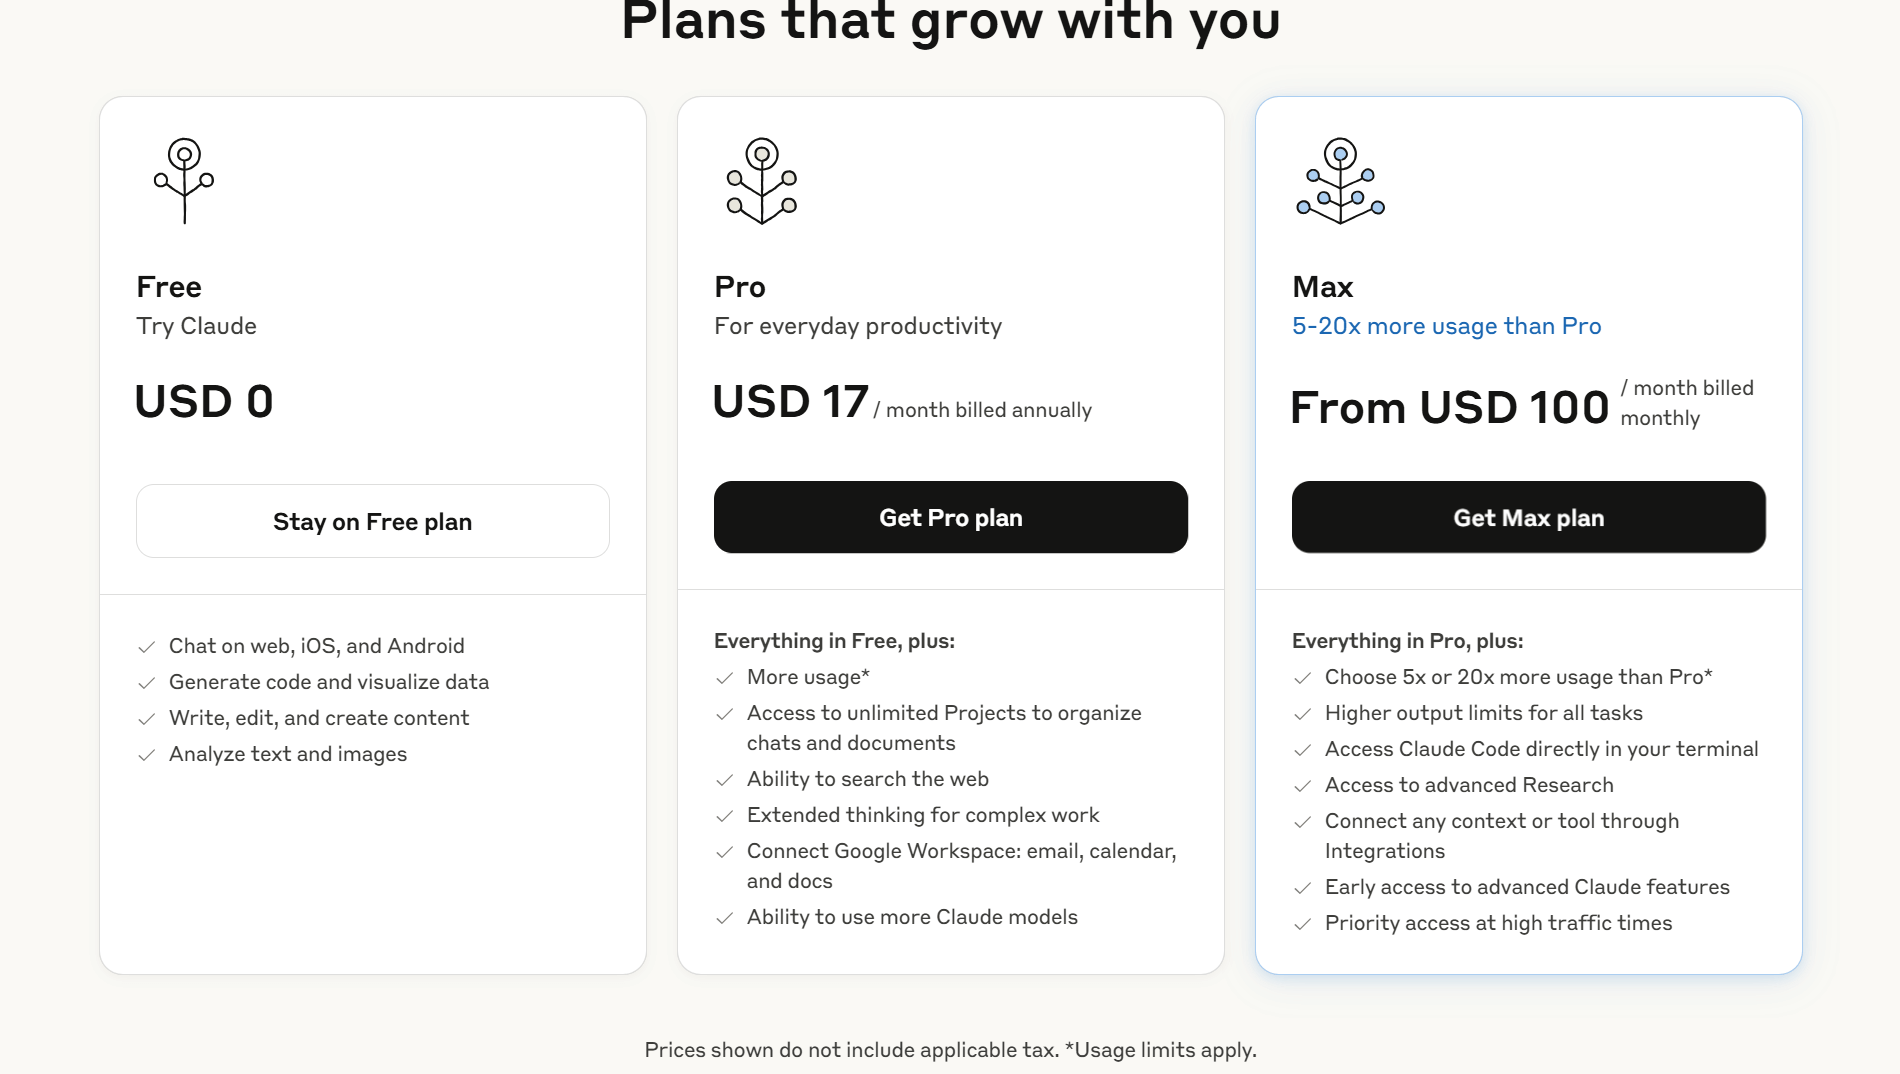Screen dimensions: 1900x1074
Task: Get the Pro plan
Action: (x=951, y=517)
